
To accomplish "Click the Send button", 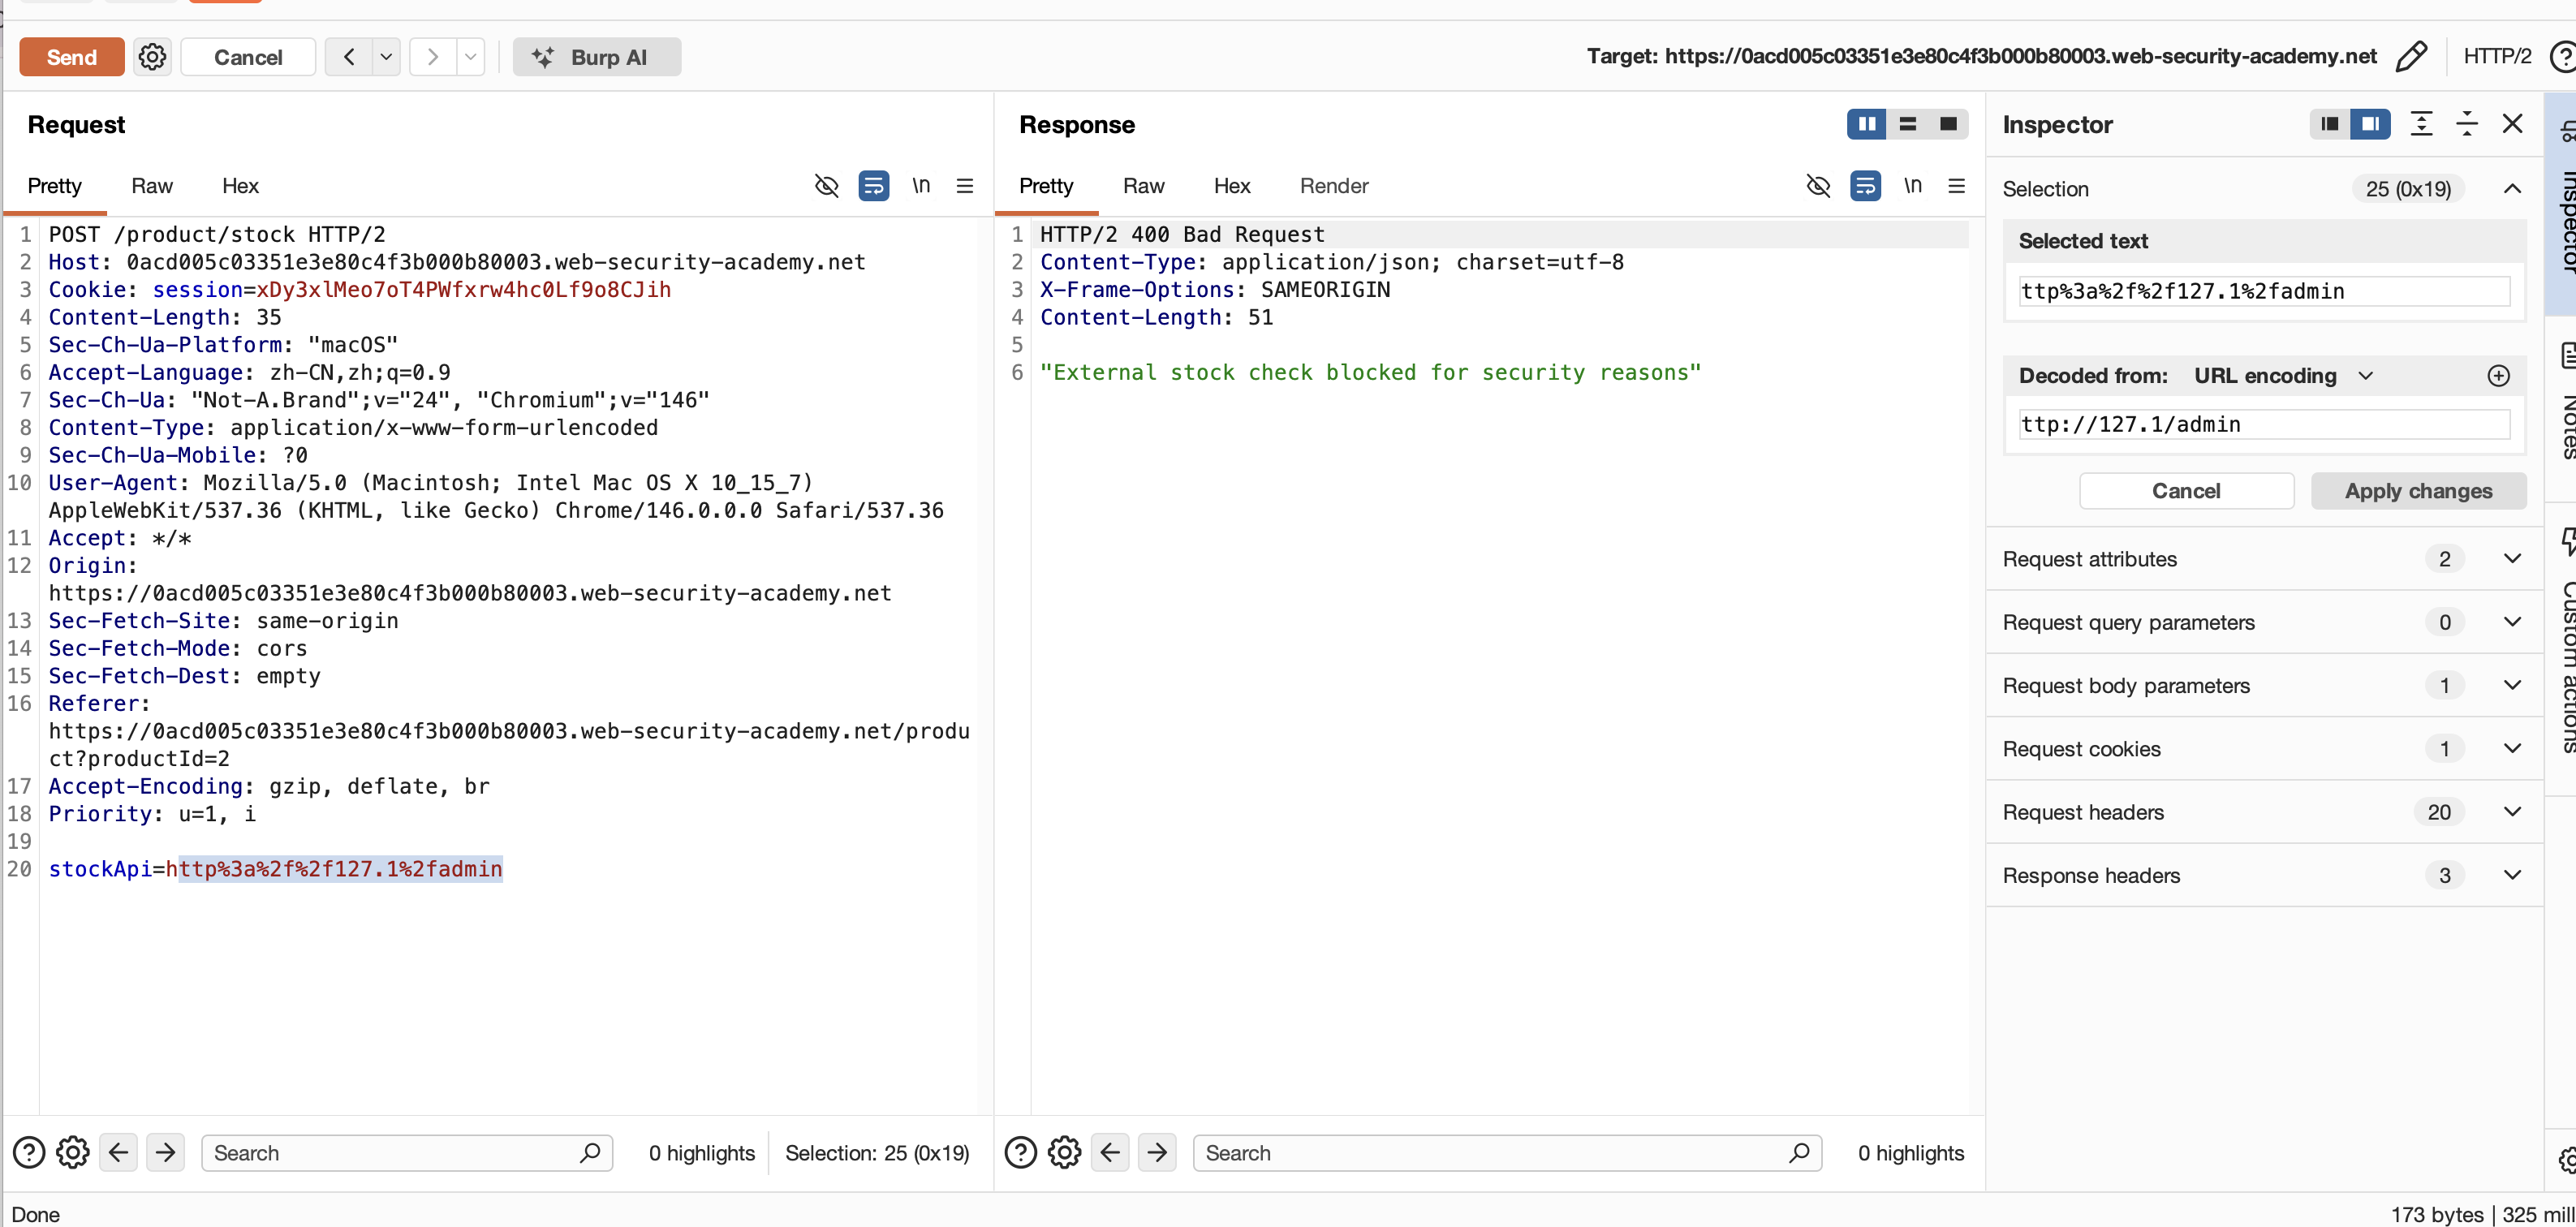I will 71,57.
